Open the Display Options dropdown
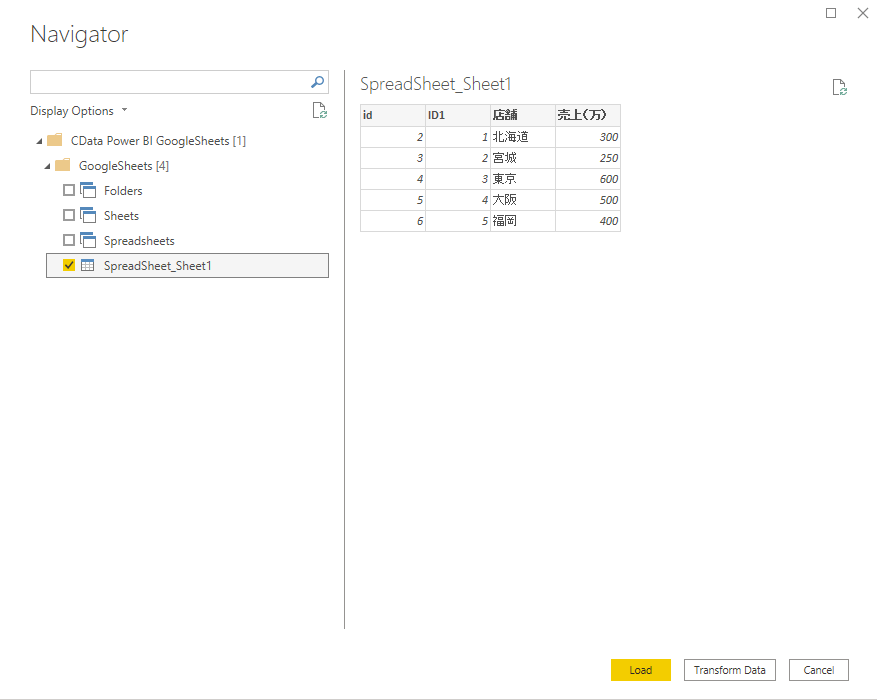This screenshot has width=877, height=700. tap(79, 111)
